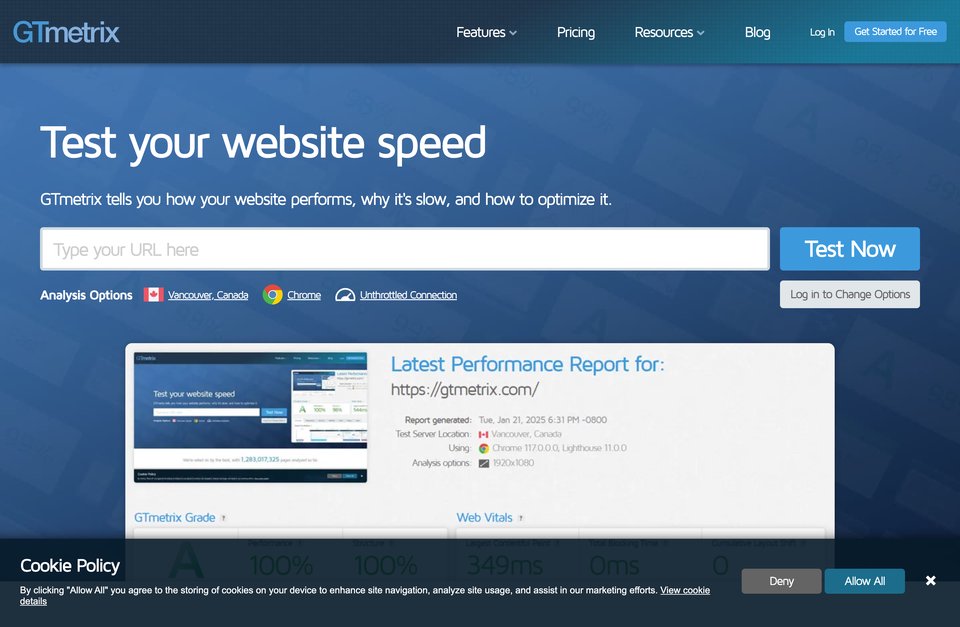The width and height of the screenshot is (960, 627).
Task: Open the Pricing page
Action: (576, 32)
